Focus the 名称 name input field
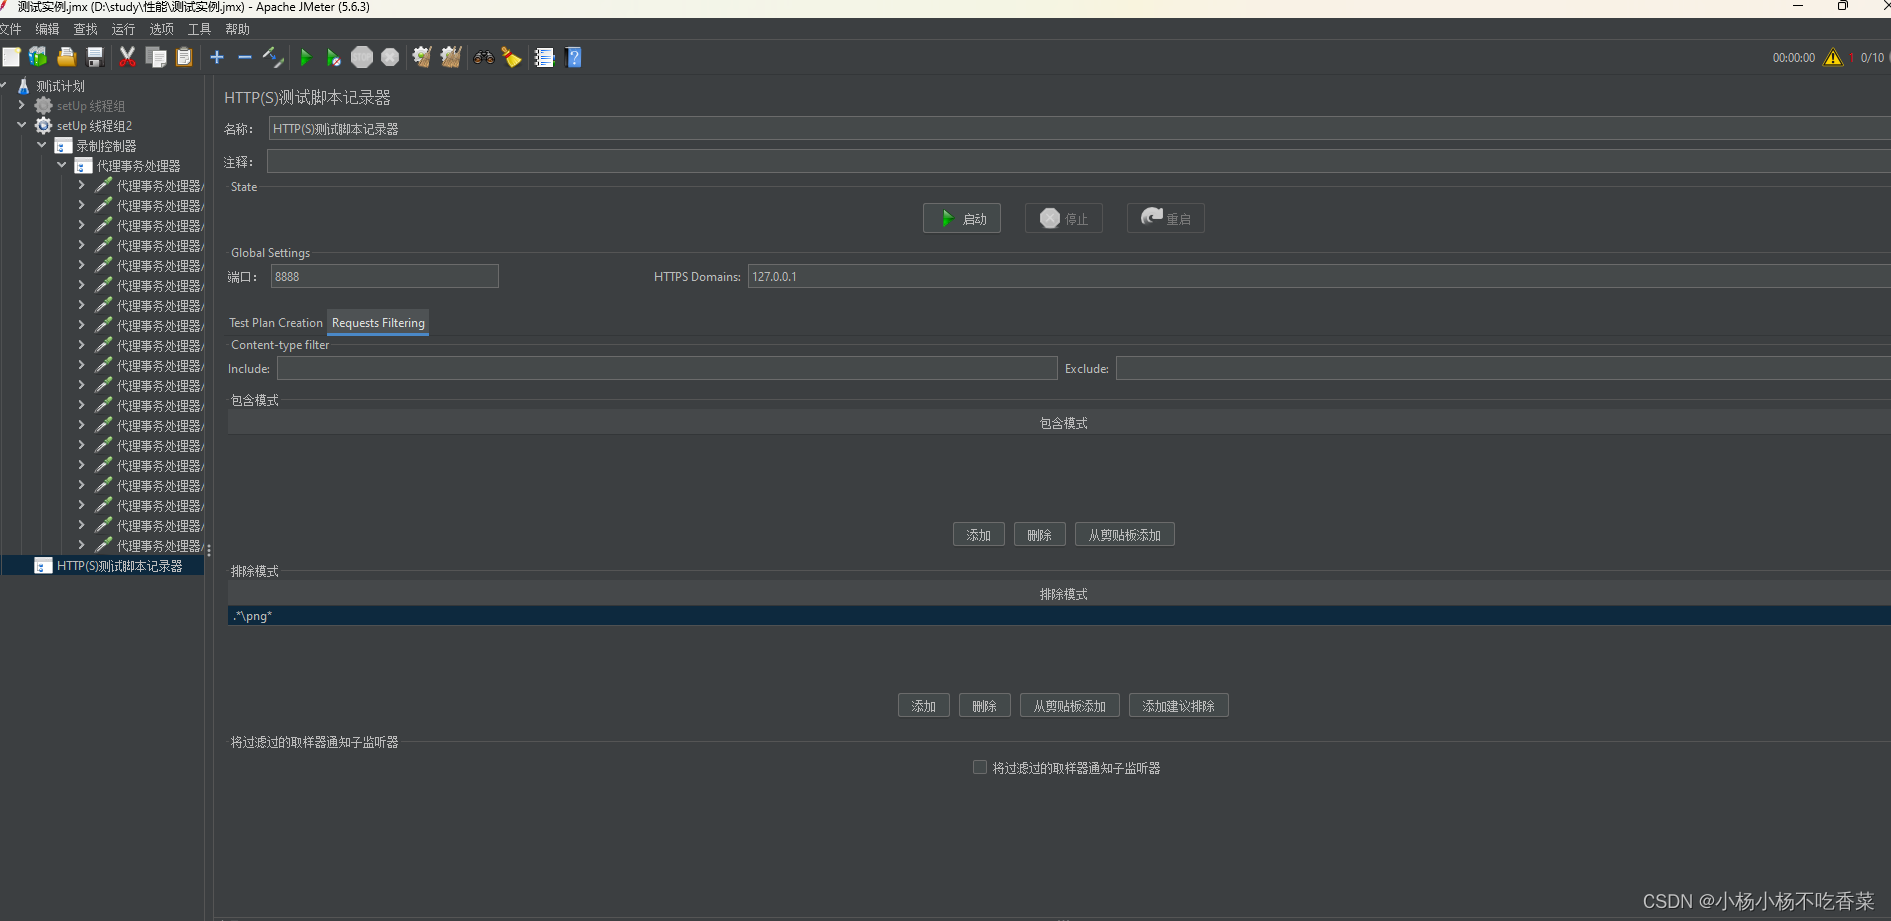The width and height of the screenshot is (1891, 921). click(1080, 128)
